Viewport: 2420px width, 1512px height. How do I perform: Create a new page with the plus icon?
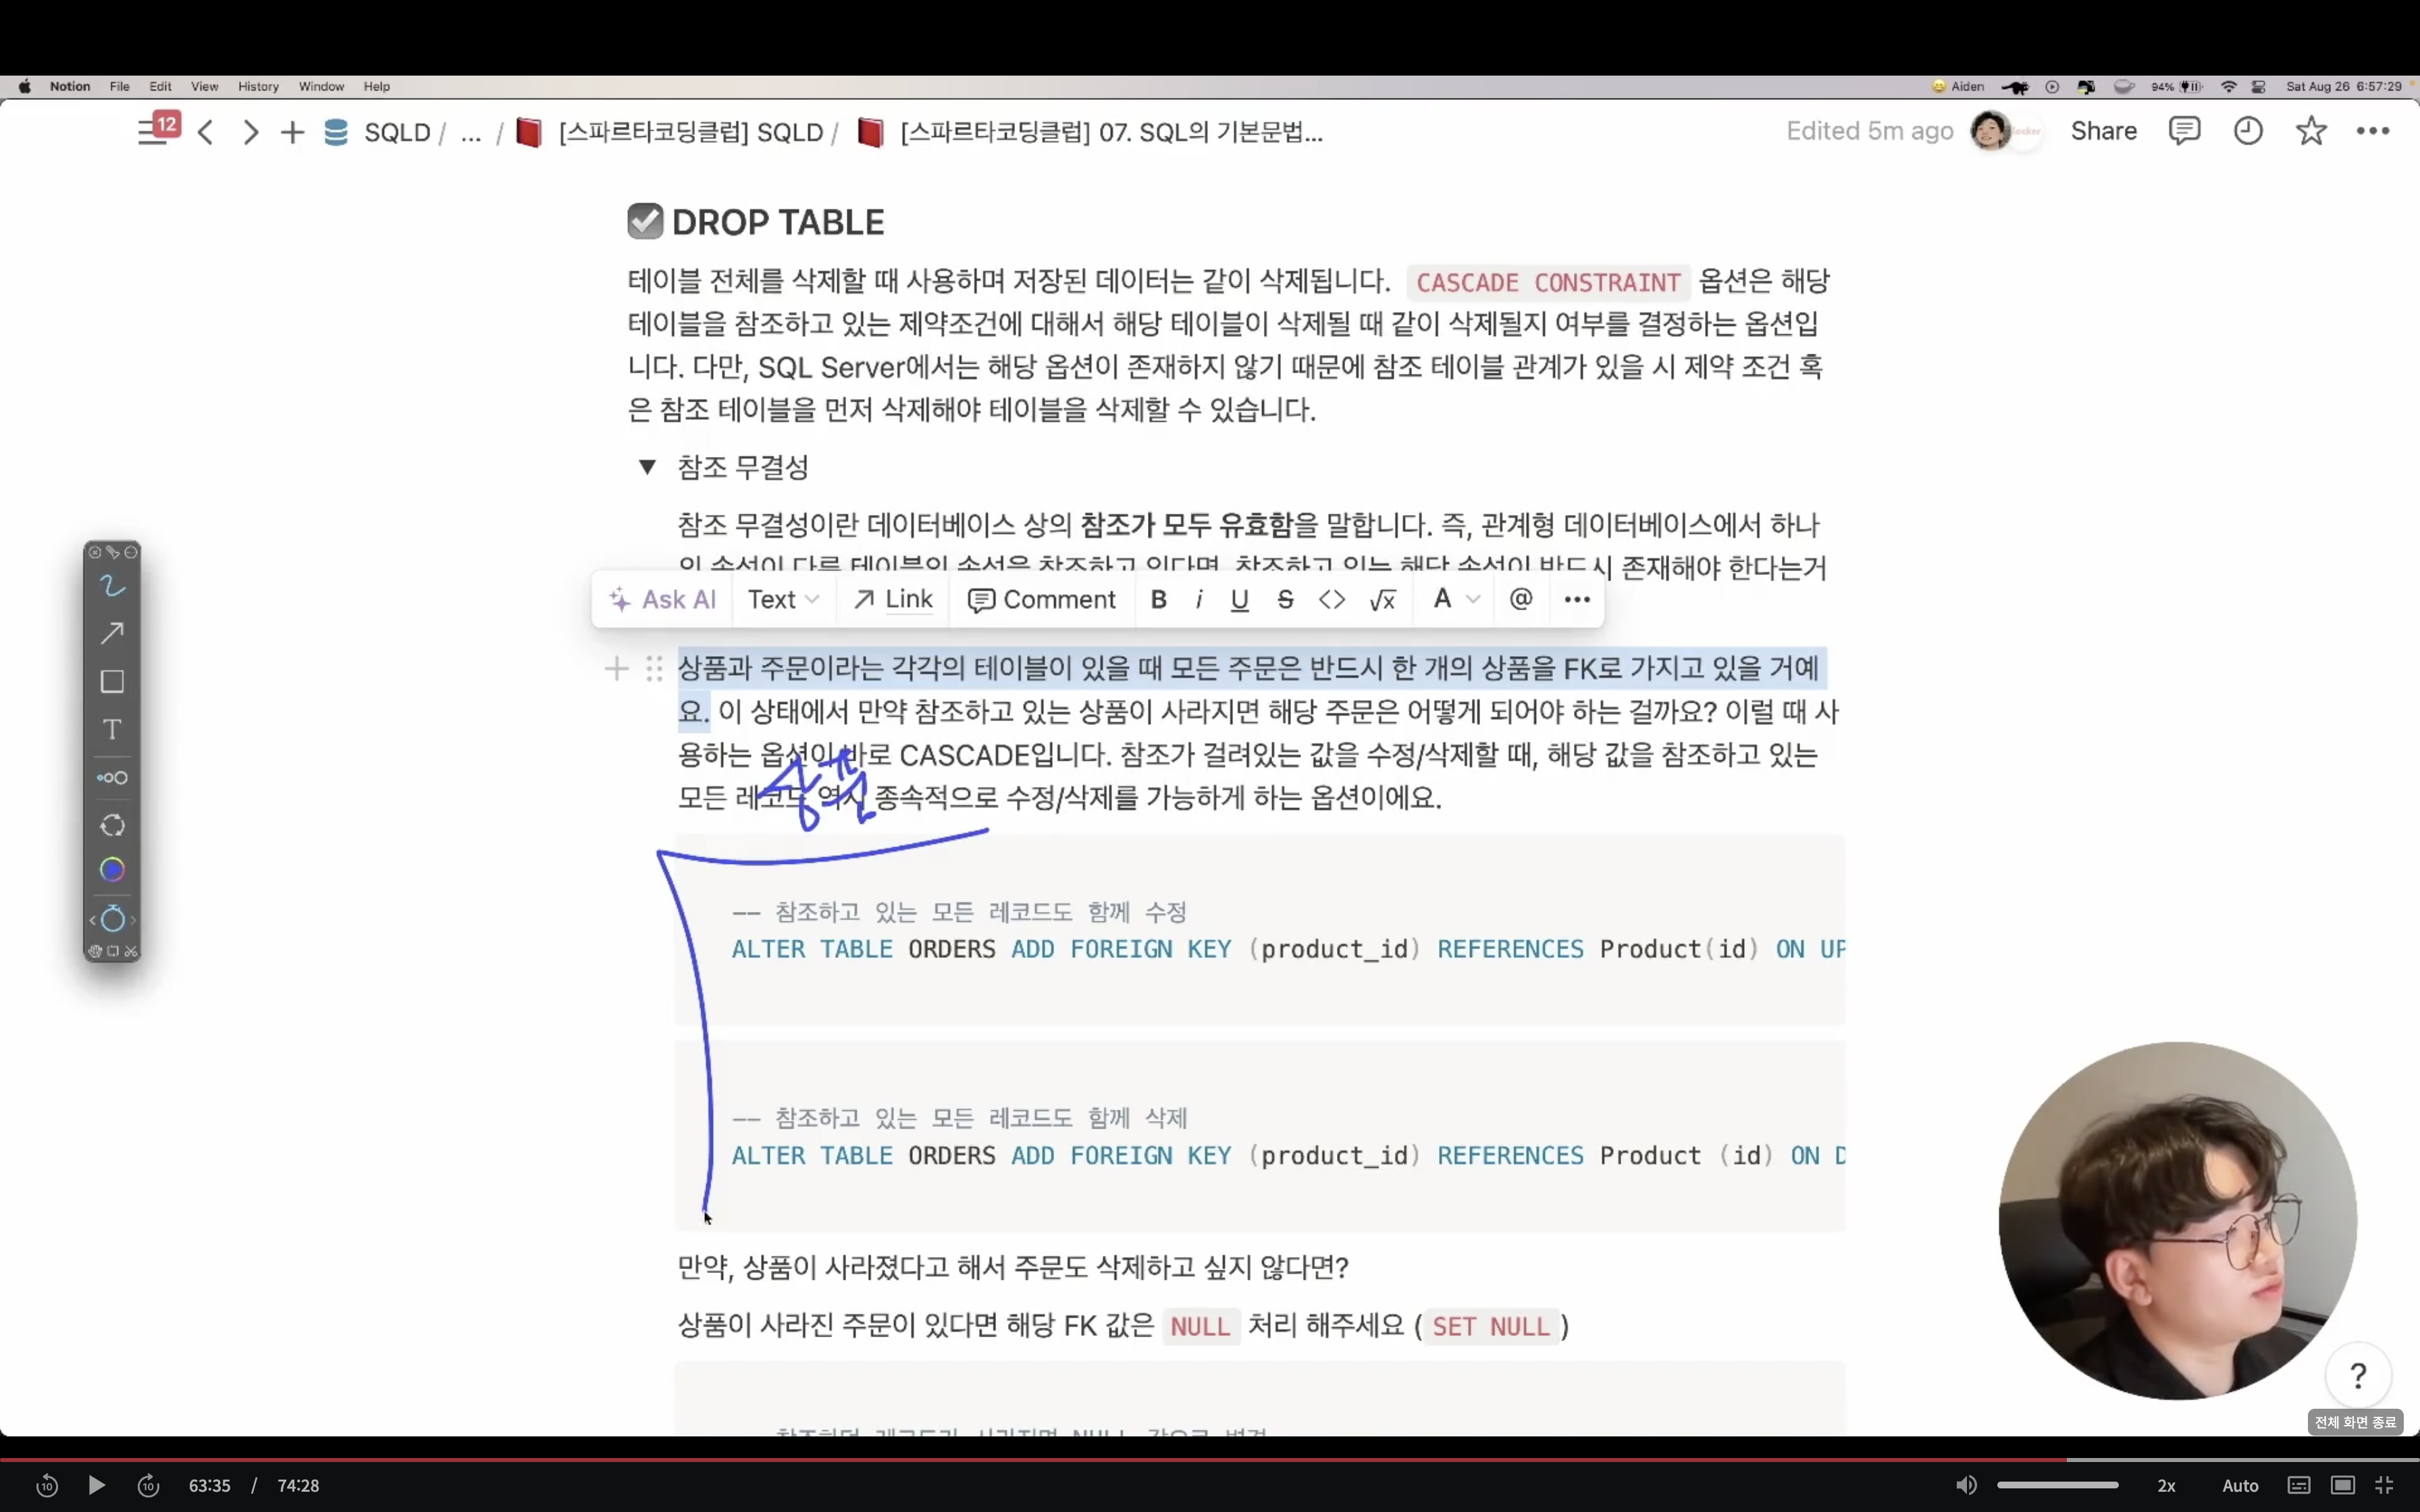pos(292,132)
